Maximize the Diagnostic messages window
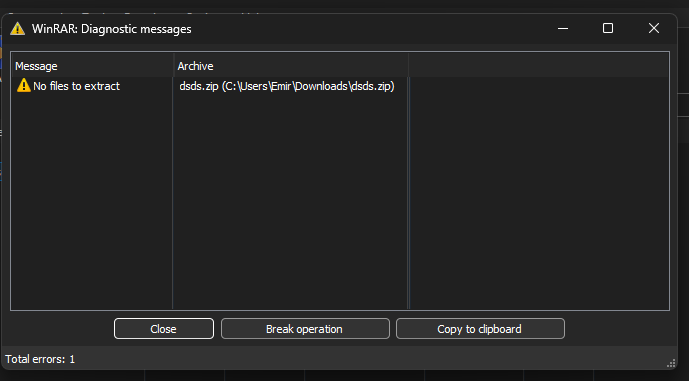The image size is (689, 381). [608, 29]
